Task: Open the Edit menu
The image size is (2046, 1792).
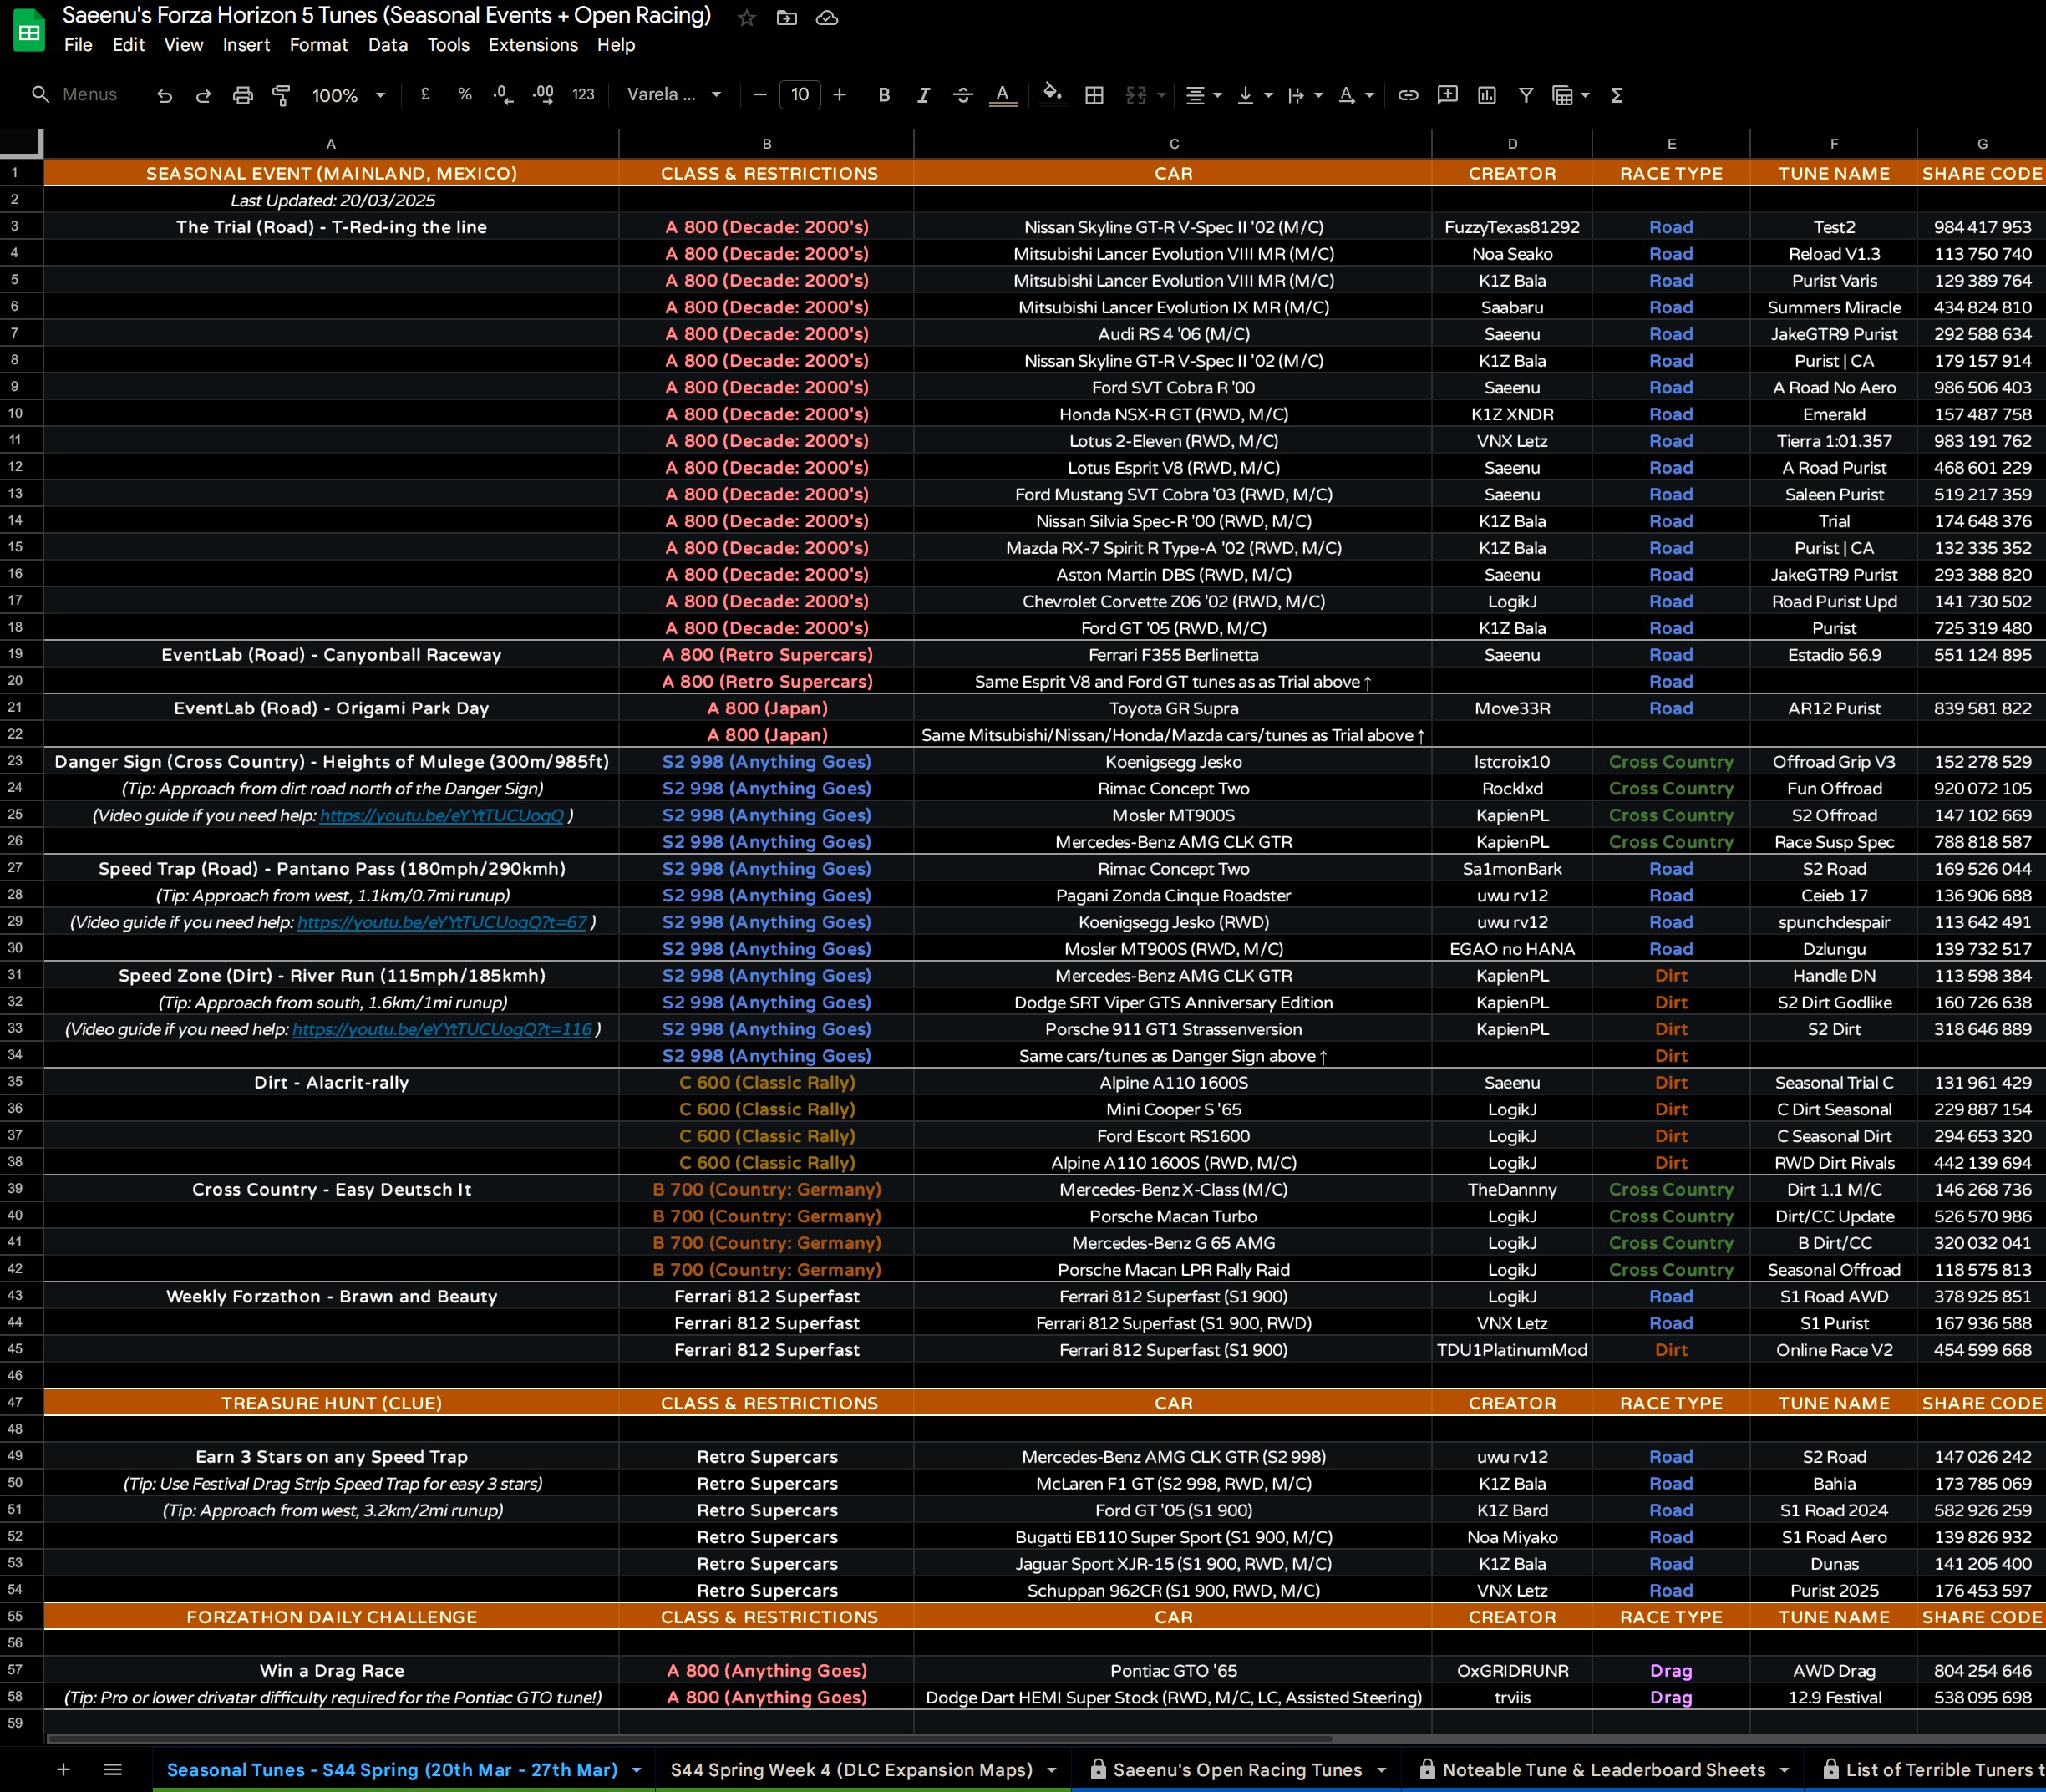Action: 128,45
